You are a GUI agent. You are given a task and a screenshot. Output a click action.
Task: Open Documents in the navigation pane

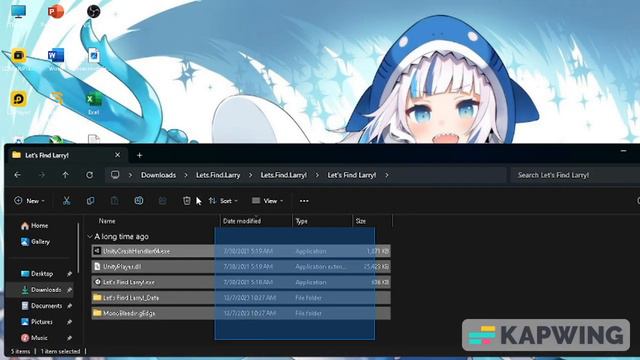click(41, 306)
